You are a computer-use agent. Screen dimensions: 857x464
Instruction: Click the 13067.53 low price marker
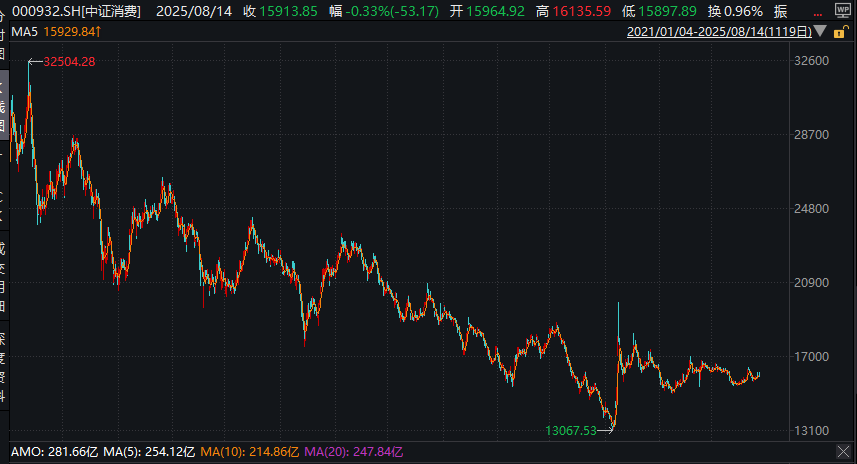pos(572,429)
